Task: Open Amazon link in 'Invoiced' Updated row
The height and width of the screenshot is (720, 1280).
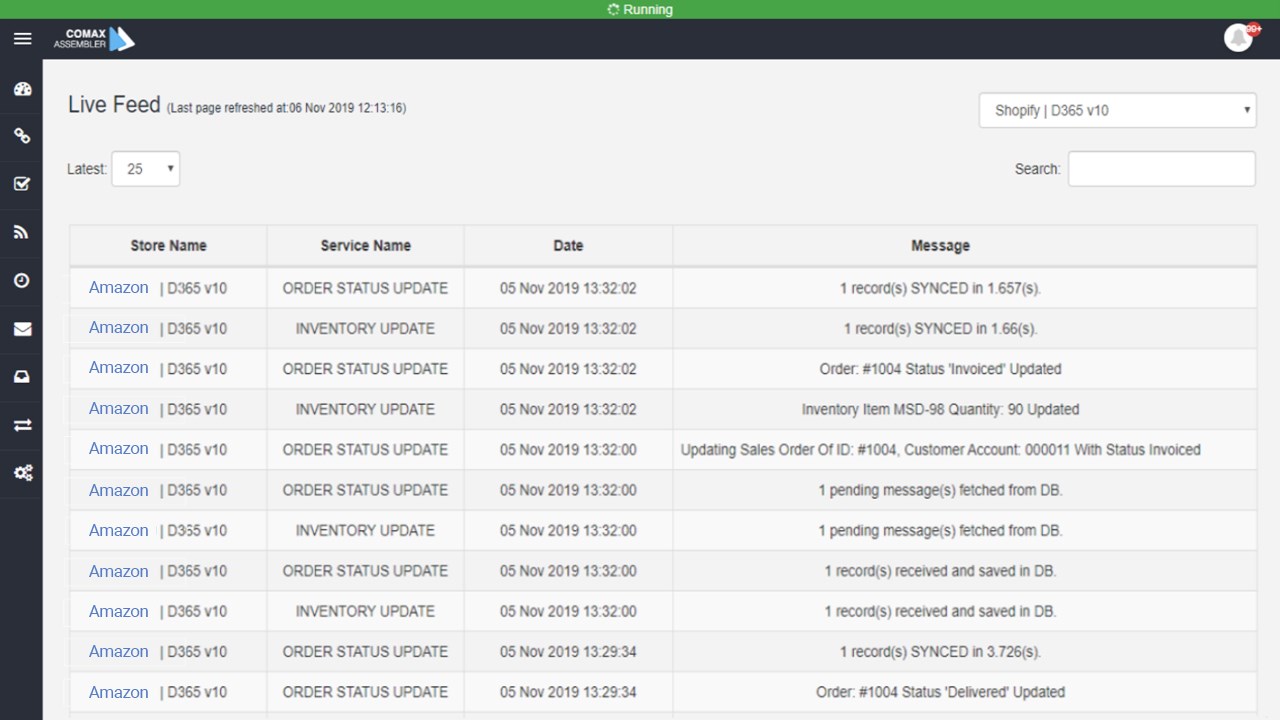Action: click(118, 367)
